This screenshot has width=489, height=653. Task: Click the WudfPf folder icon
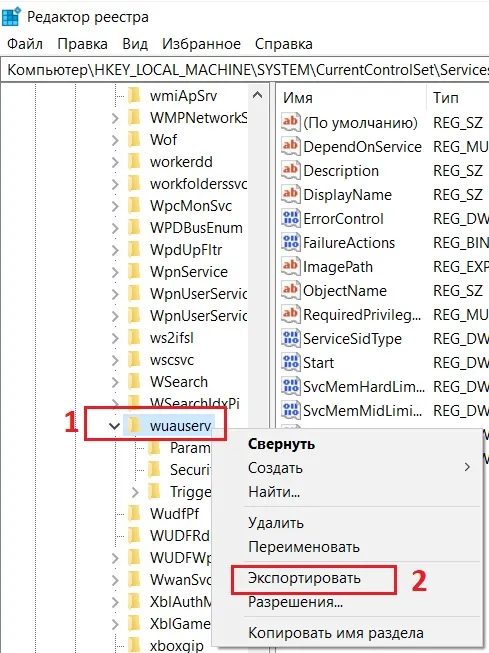click(134, 514)
